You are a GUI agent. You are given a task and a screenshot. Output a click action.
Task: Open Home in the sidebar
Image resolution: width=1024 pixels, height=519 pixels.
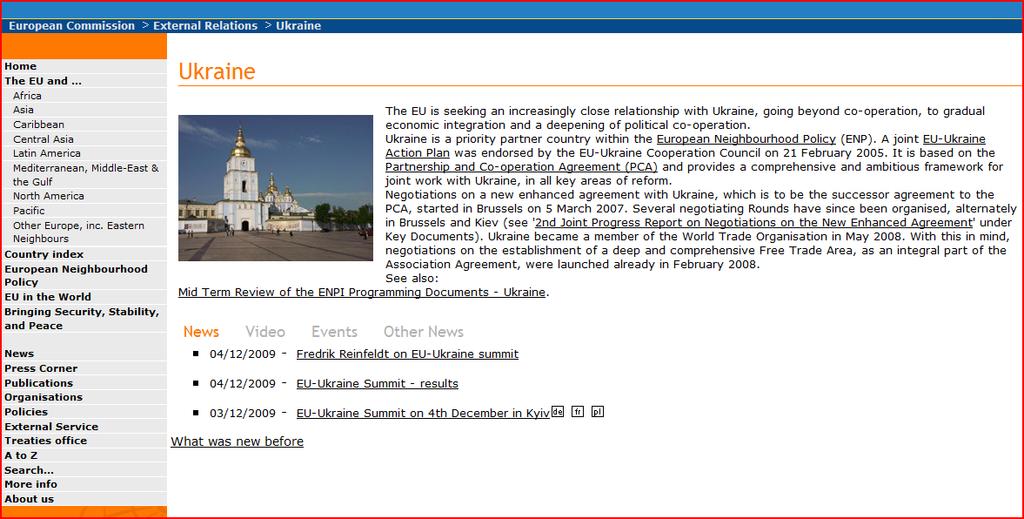[20, 66]
